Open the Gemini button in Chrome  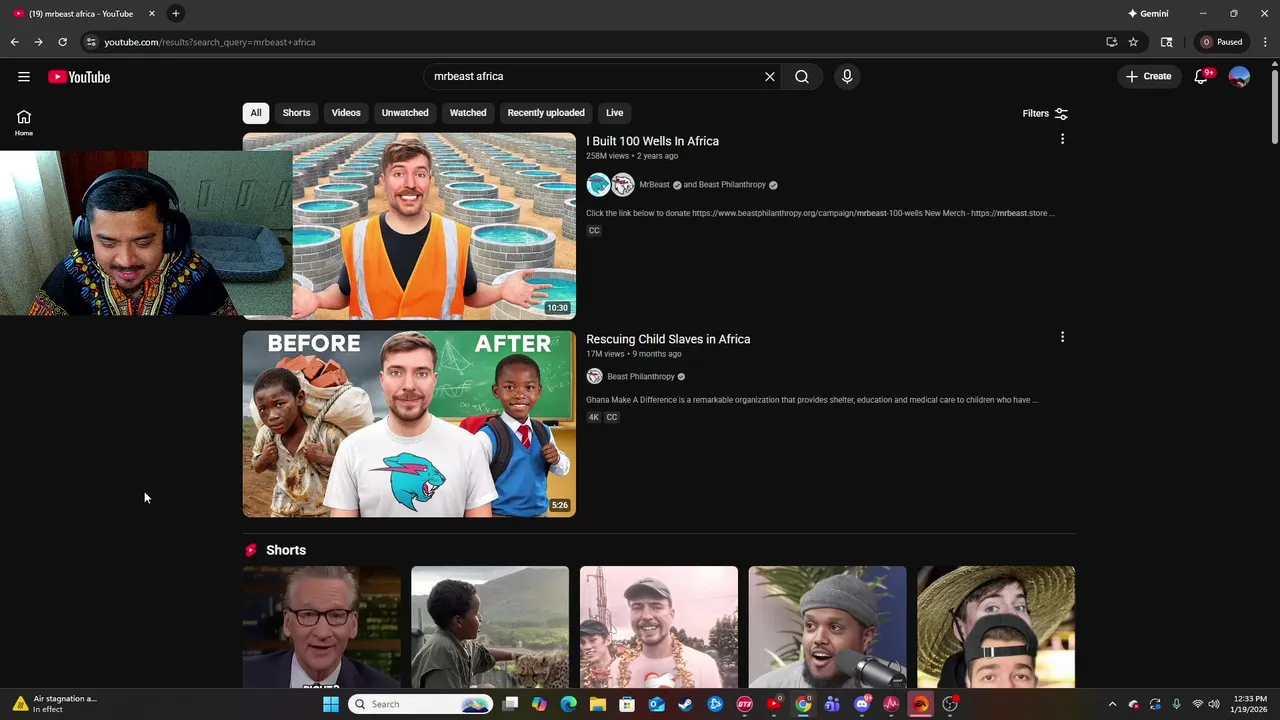tap(1148, 14)
